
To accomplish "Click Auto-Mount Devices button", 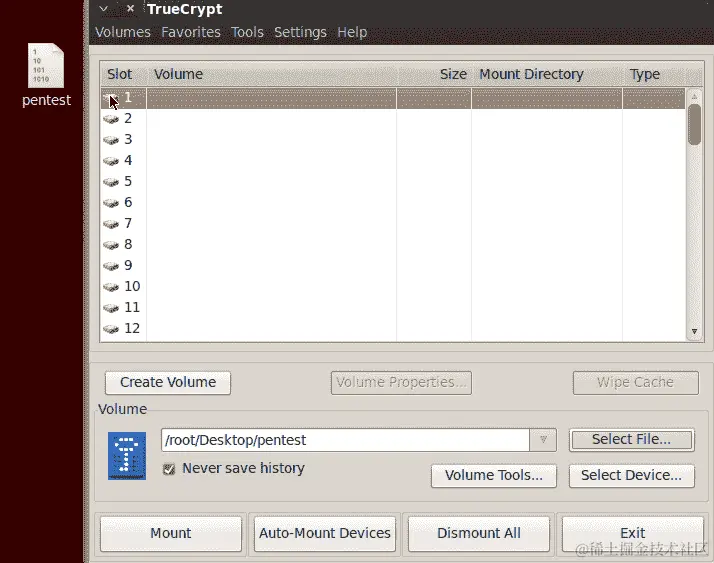I will tap(325, 533).
